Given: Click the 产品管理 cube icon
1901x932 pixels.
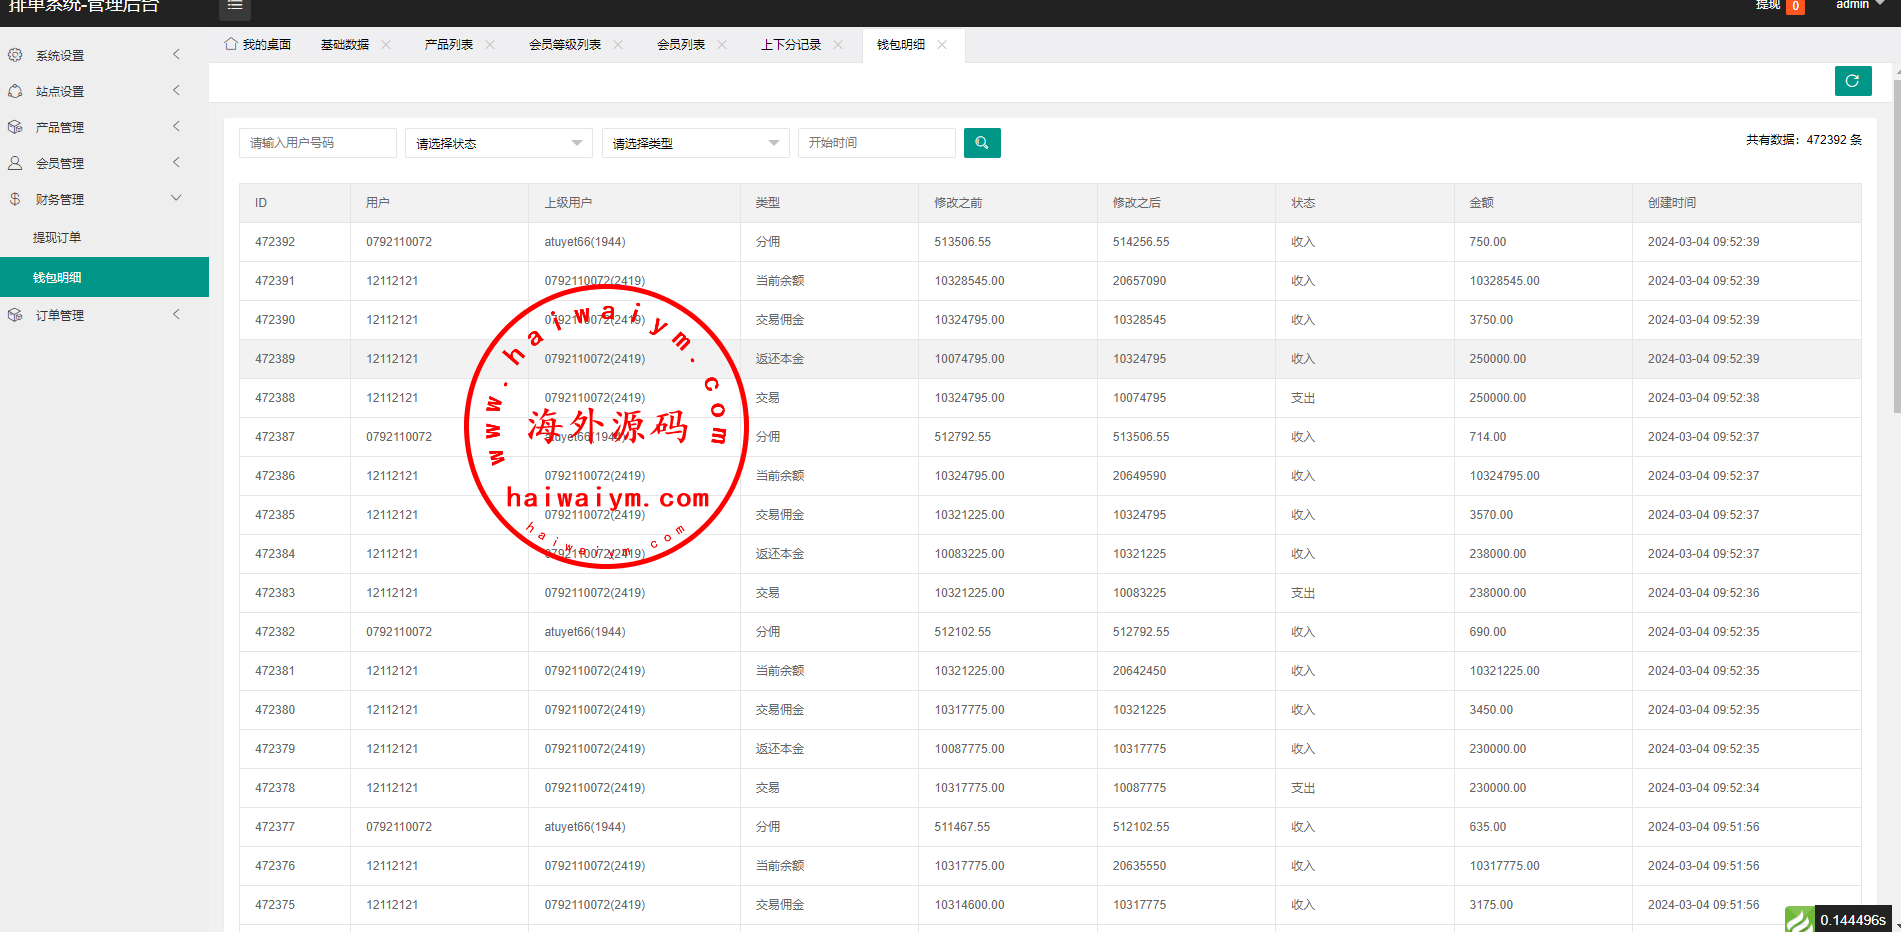Looking at the screenshot, I should click(x=15, y=127).
